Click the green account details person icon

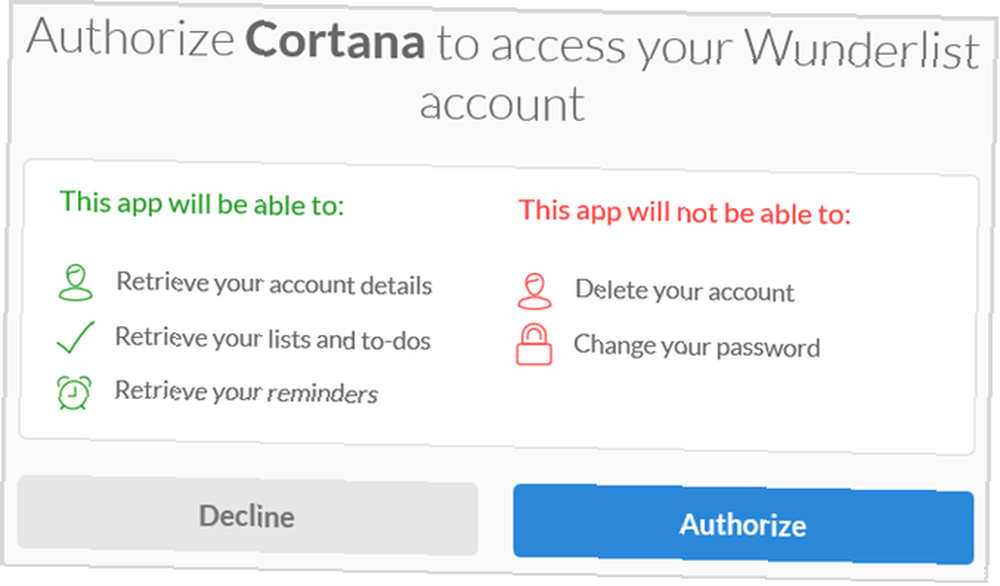click(75, 282)
